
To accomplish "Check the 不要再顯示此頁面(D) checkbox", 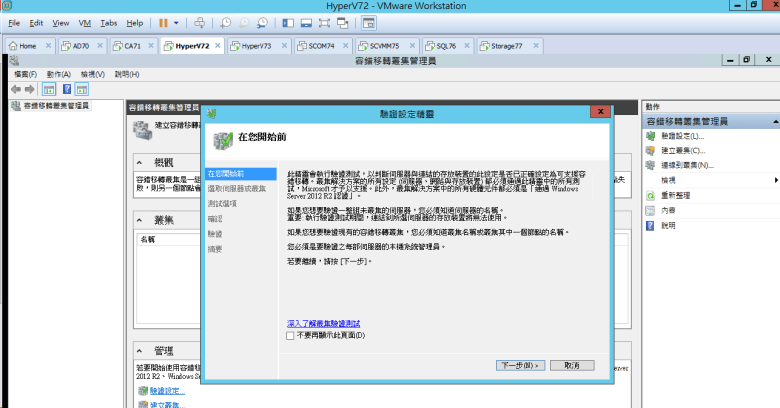I will point(291,335).
